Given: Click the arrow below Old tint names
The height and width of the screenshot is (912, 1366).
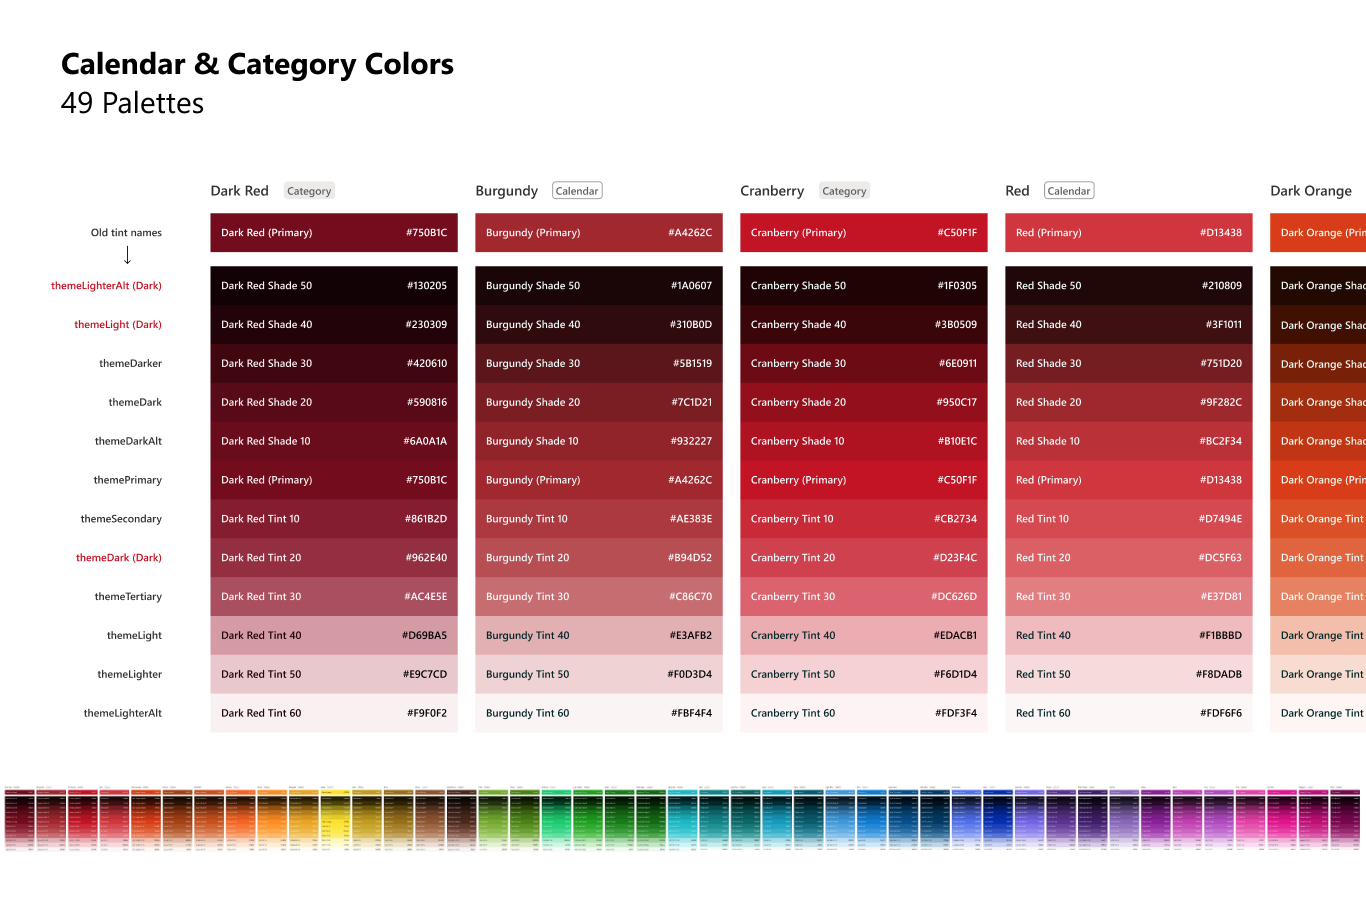Looking at the screenshot, I should pyautogui.click(x=127, y=255).
